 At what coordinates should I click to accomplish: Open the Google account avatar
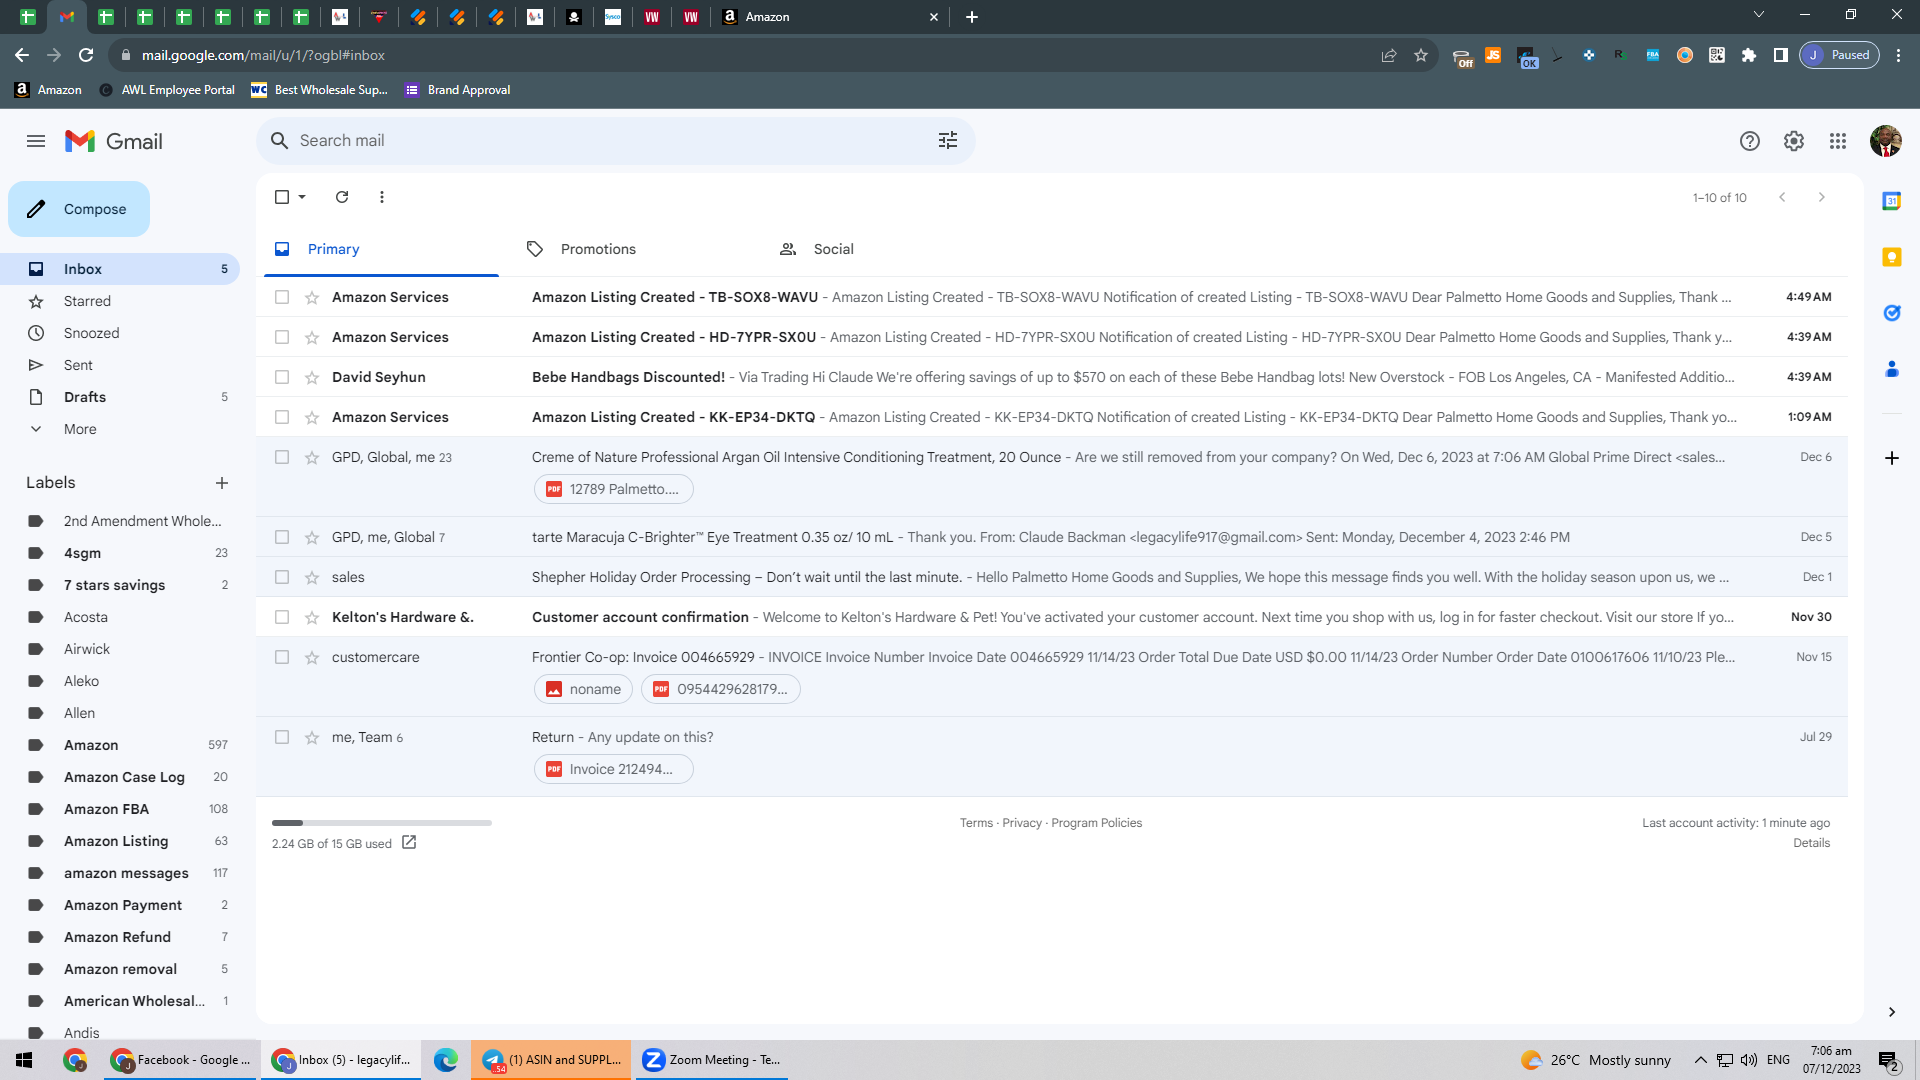(x=1886, y=141)
